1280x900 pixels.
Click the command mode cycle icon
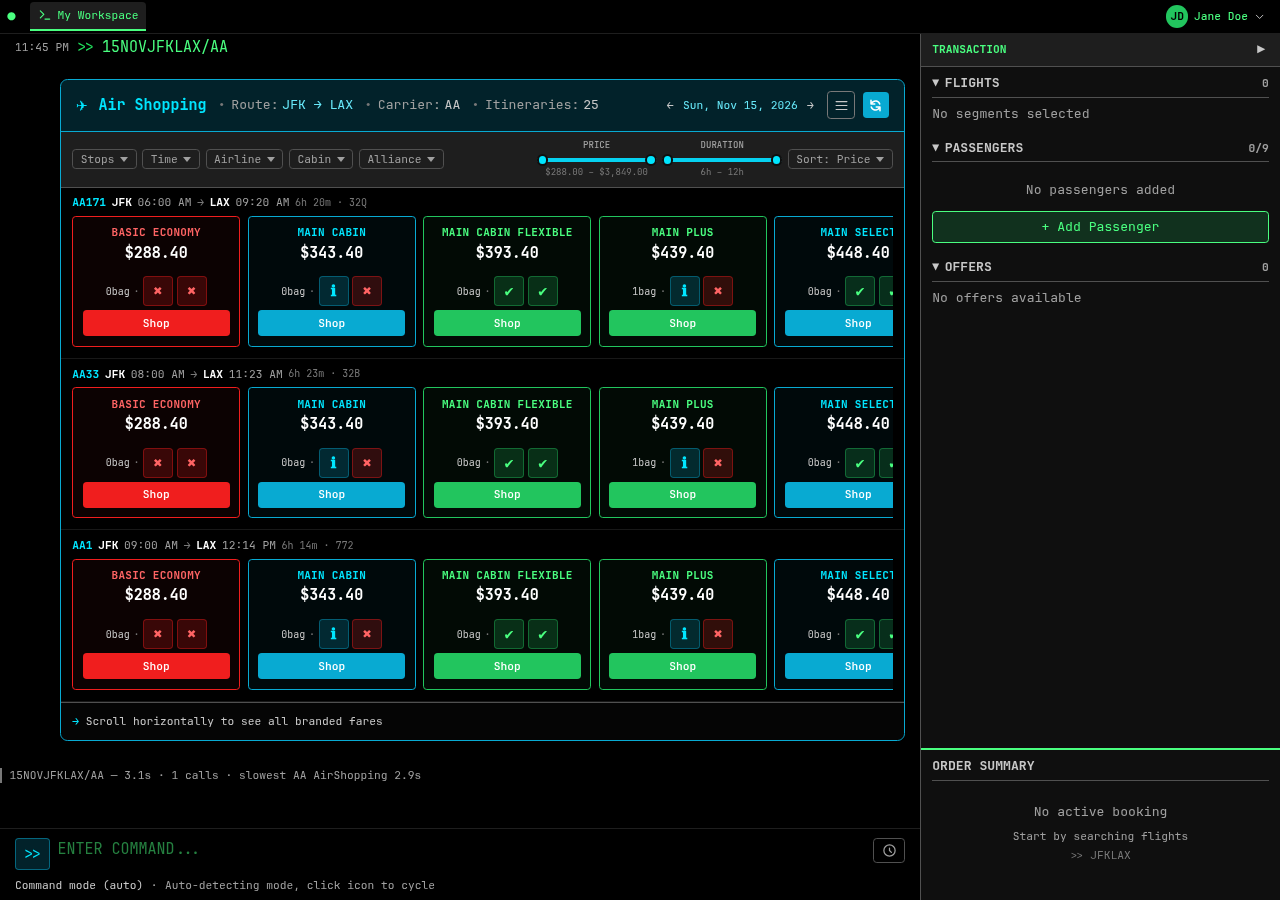(32, 854)
